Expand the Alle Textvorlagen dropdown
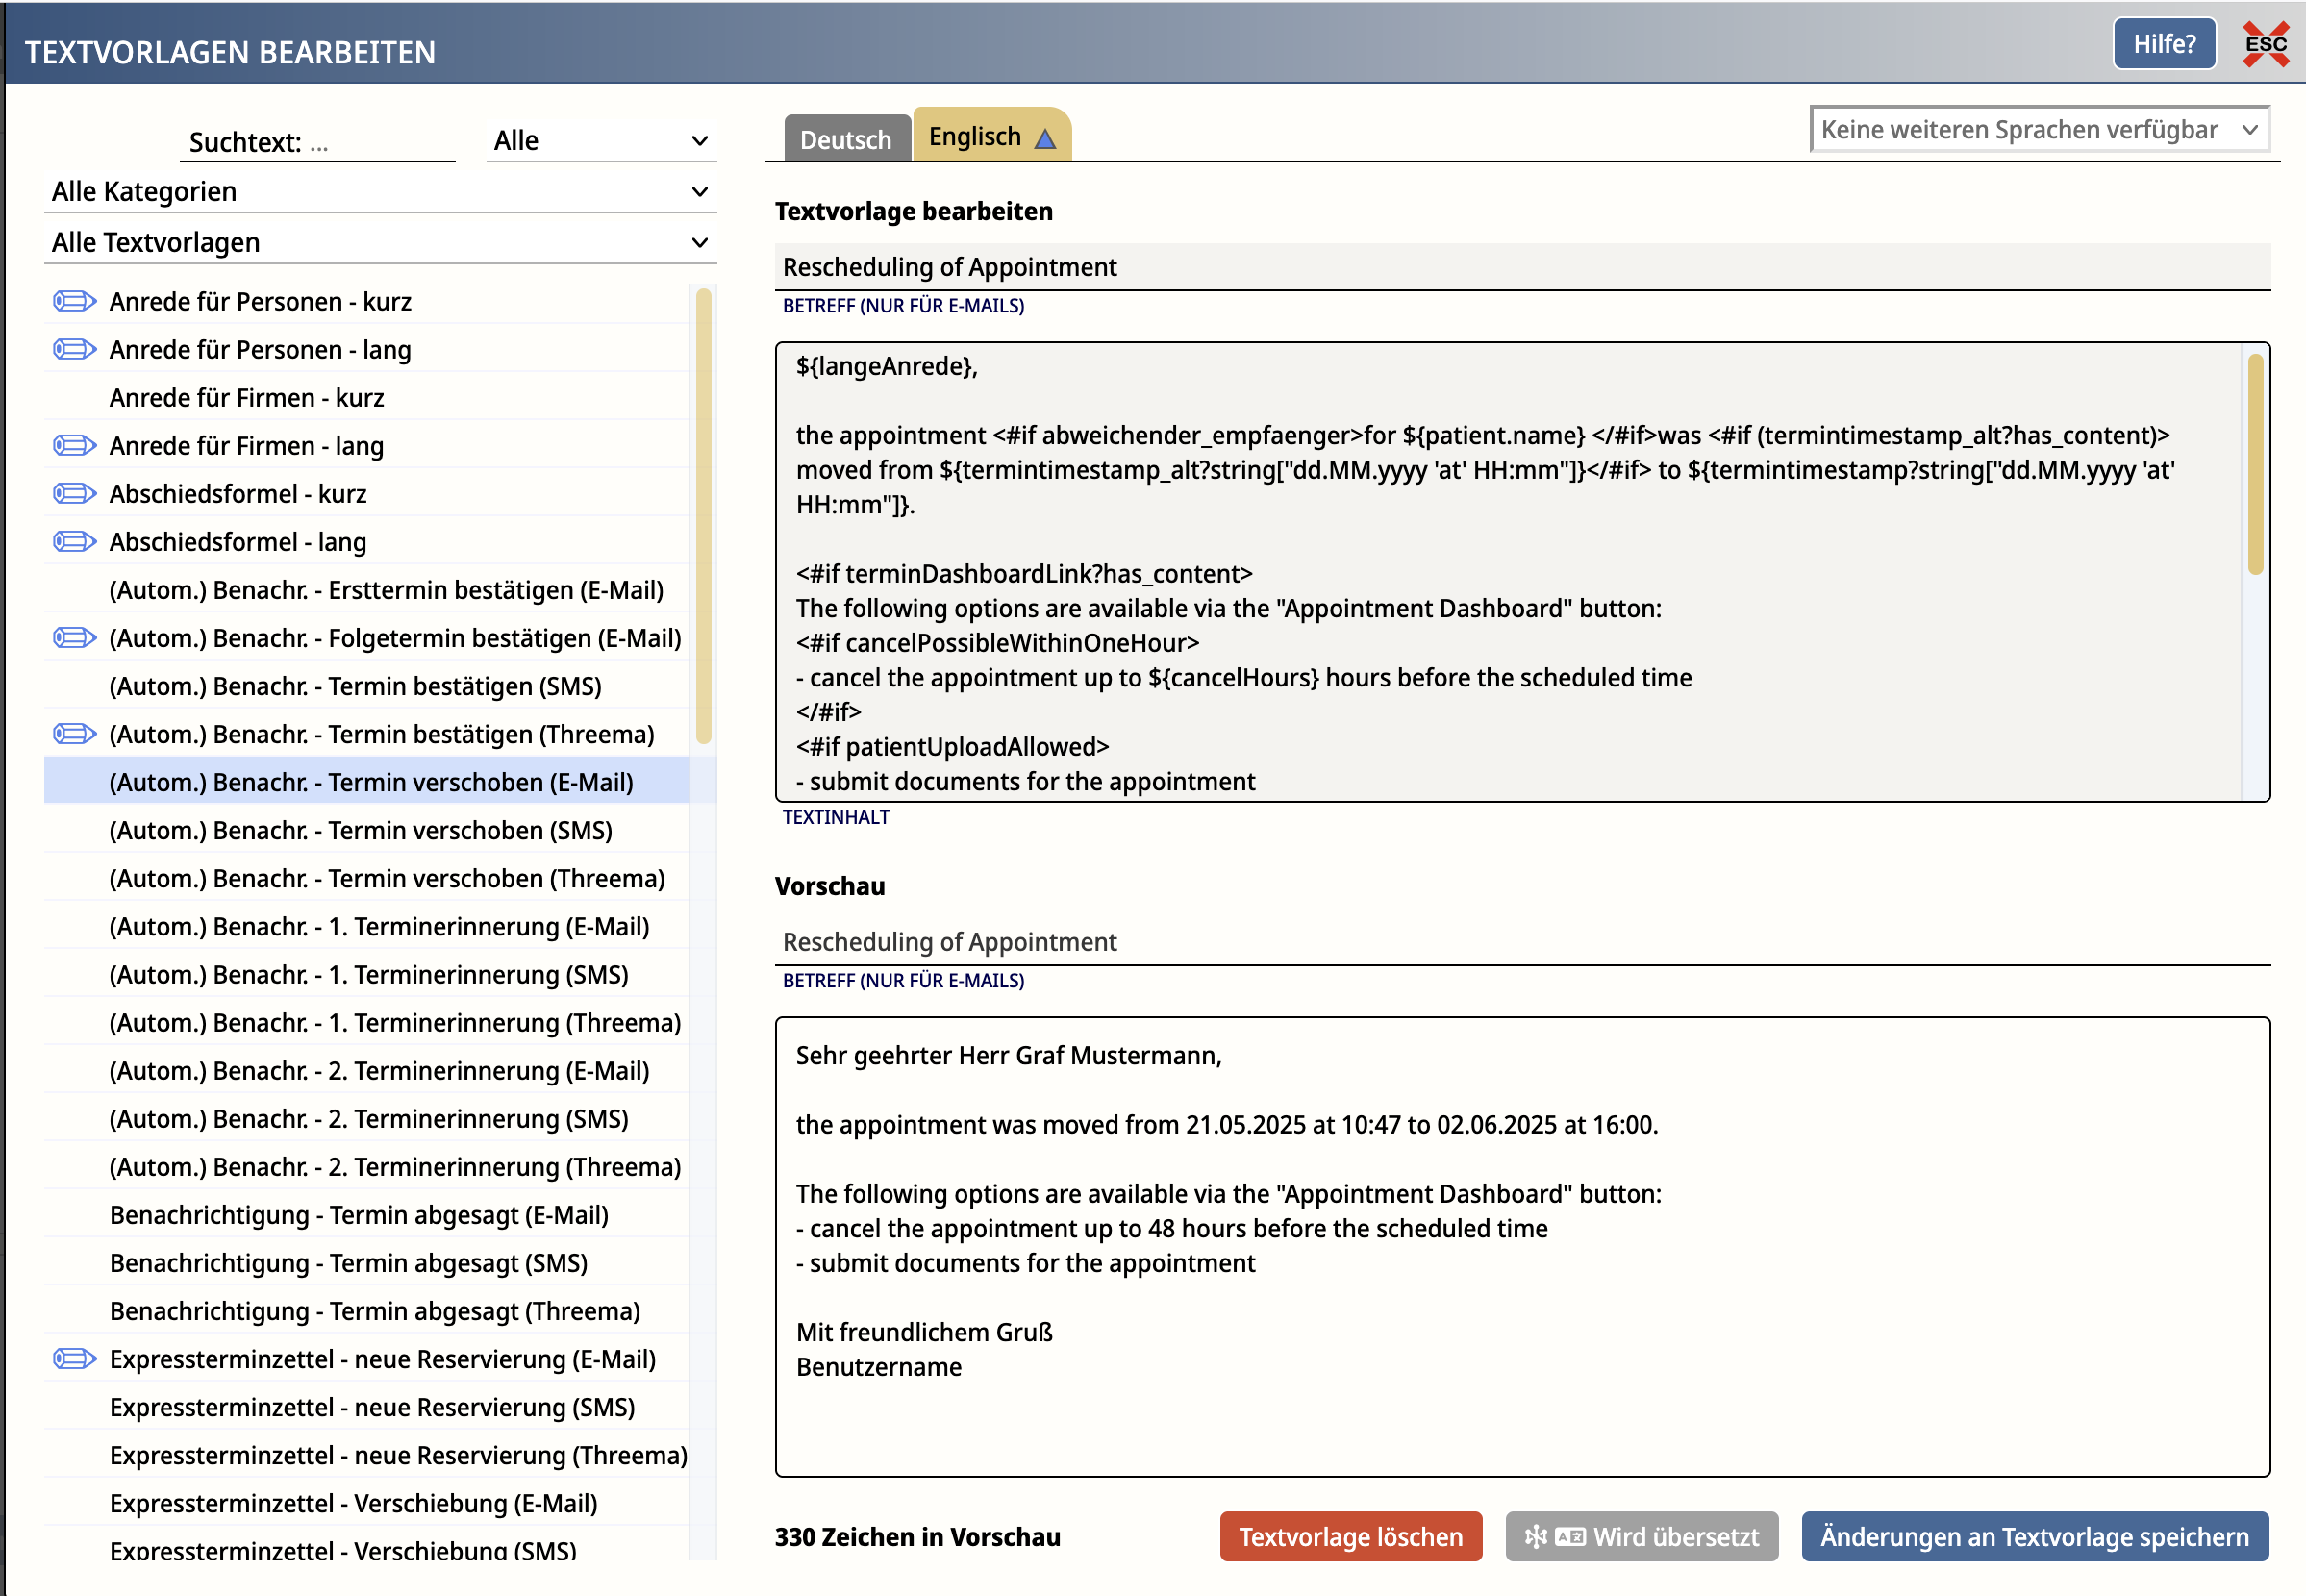This screenshot has width=2306, height=1596. click(380, 242)
